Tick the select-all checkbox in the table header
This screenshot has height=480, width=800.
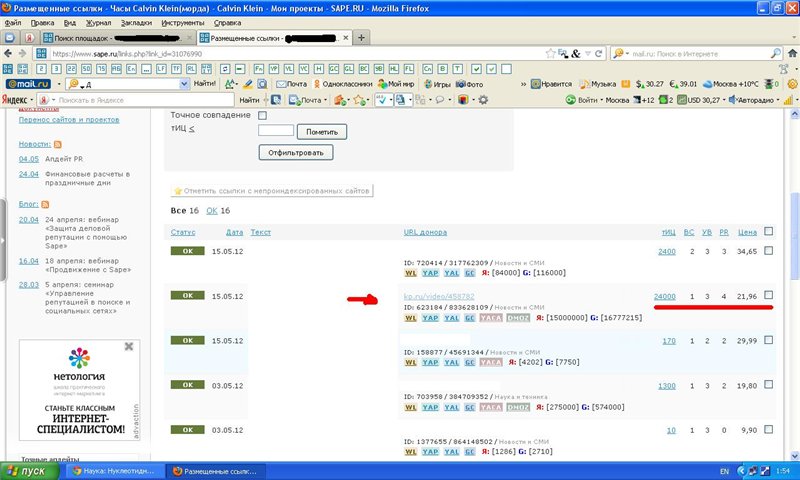click(x=768, y=232)
